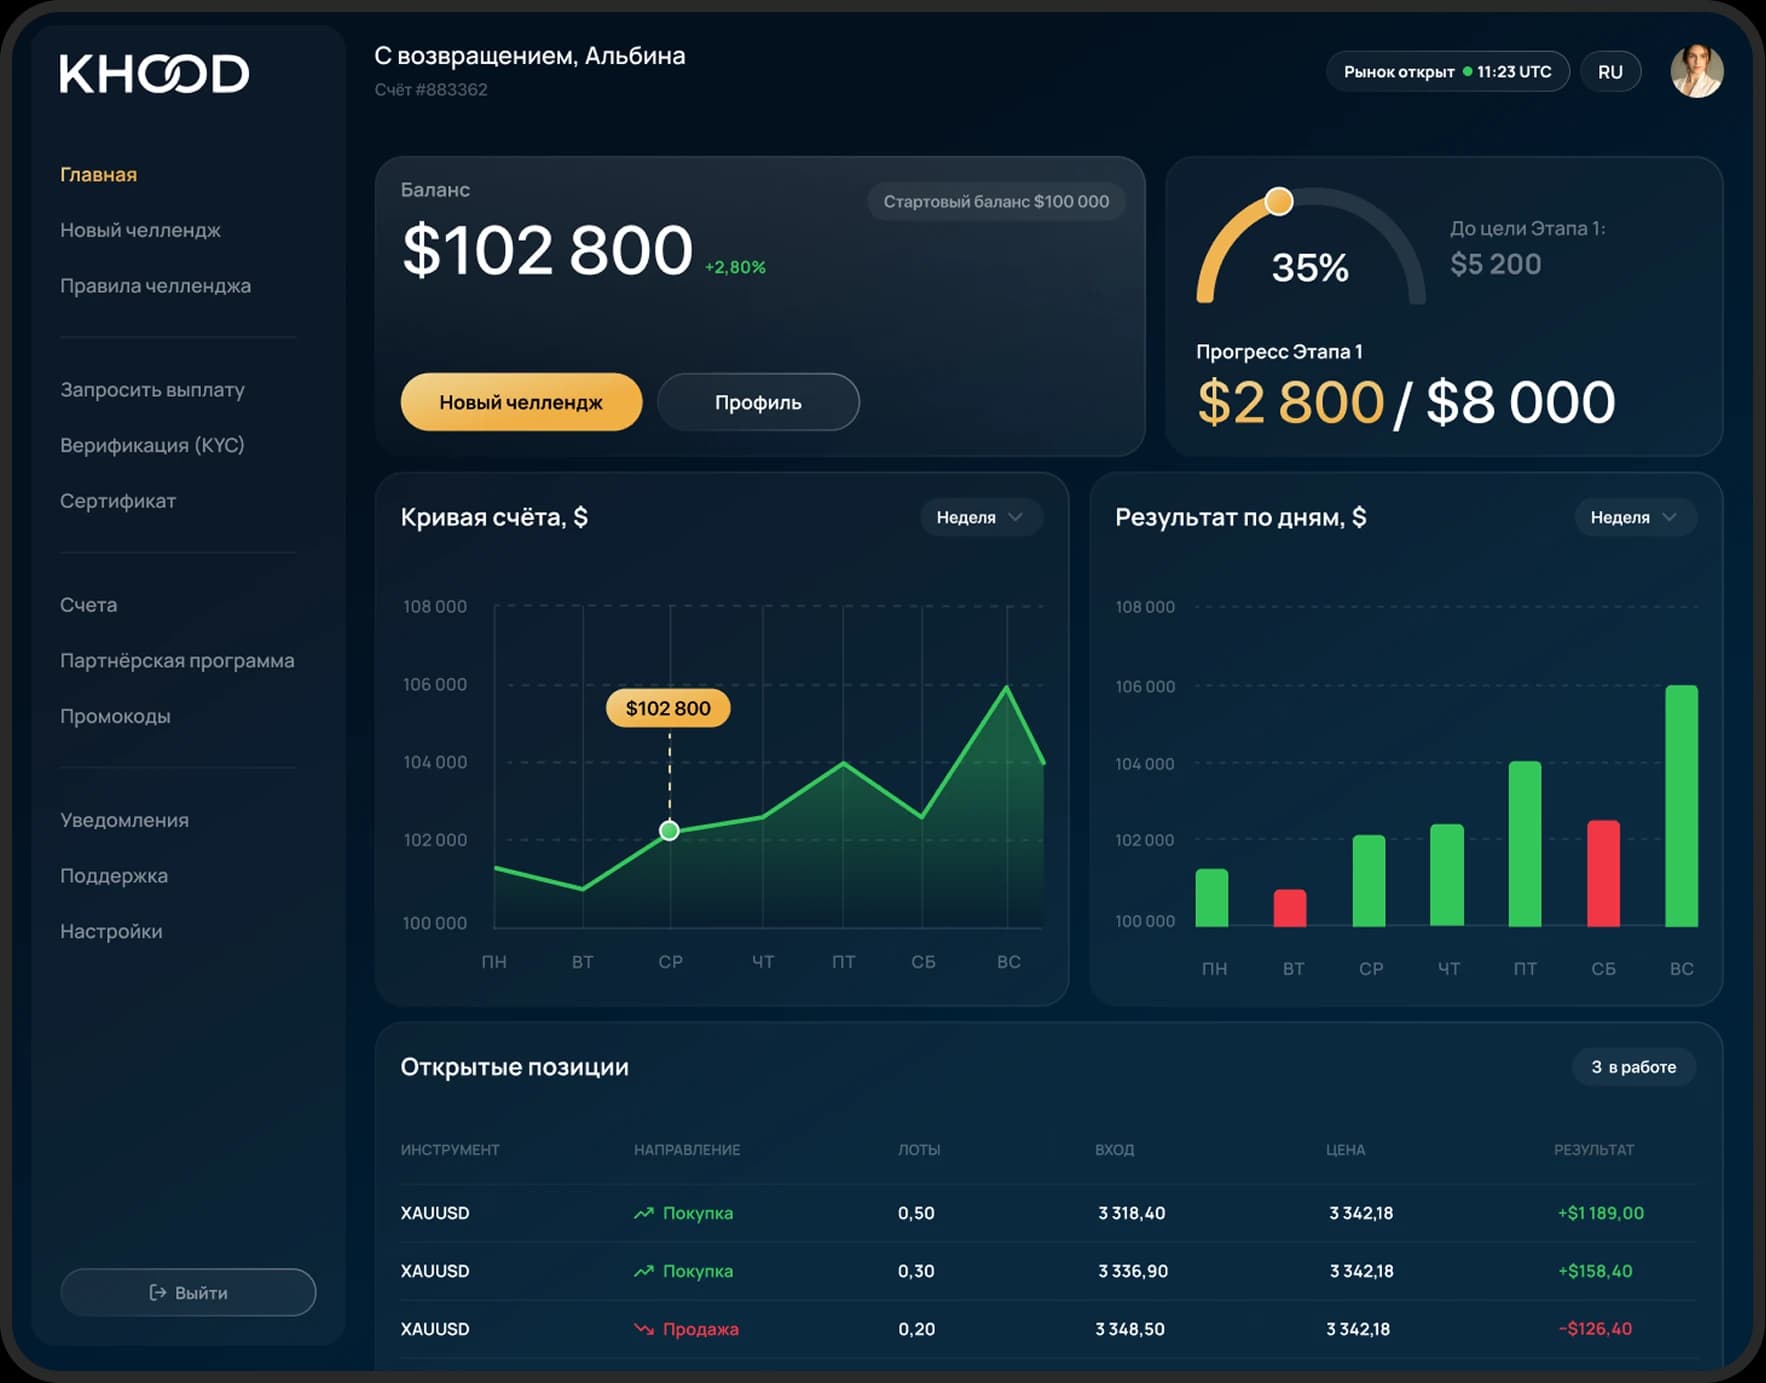Click the yellow Новый челлендж button
The height and width of the screenshot is (1383, 1766).
pyautogui.click(x=521, y=402)
